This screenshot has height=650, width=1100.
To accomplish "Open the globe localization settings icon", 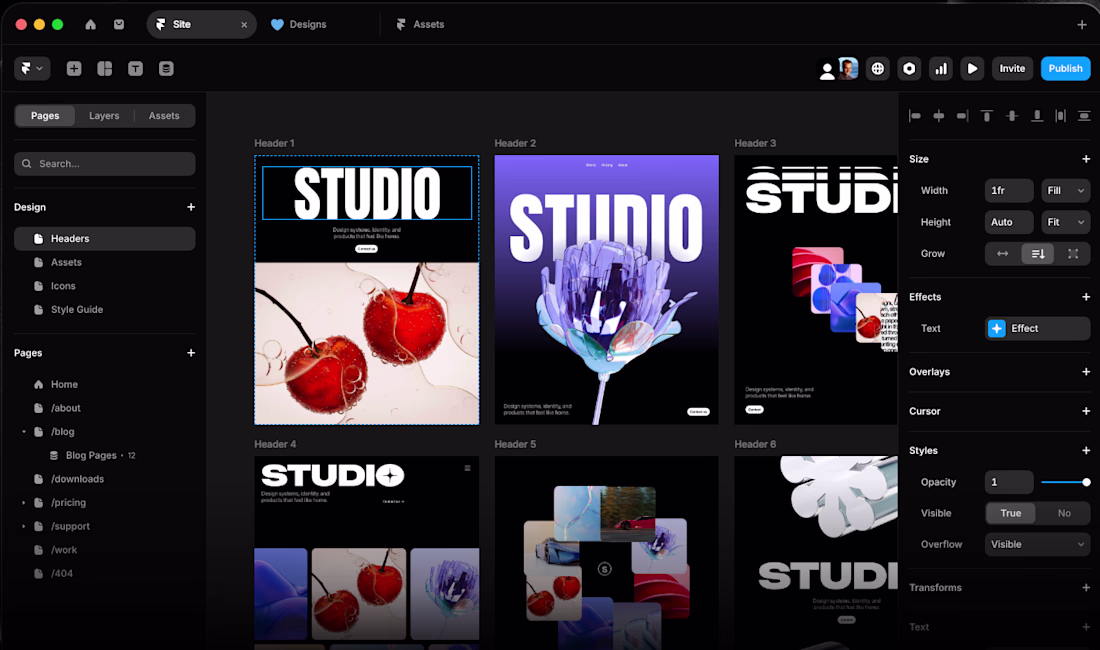I will click(878, 69).
